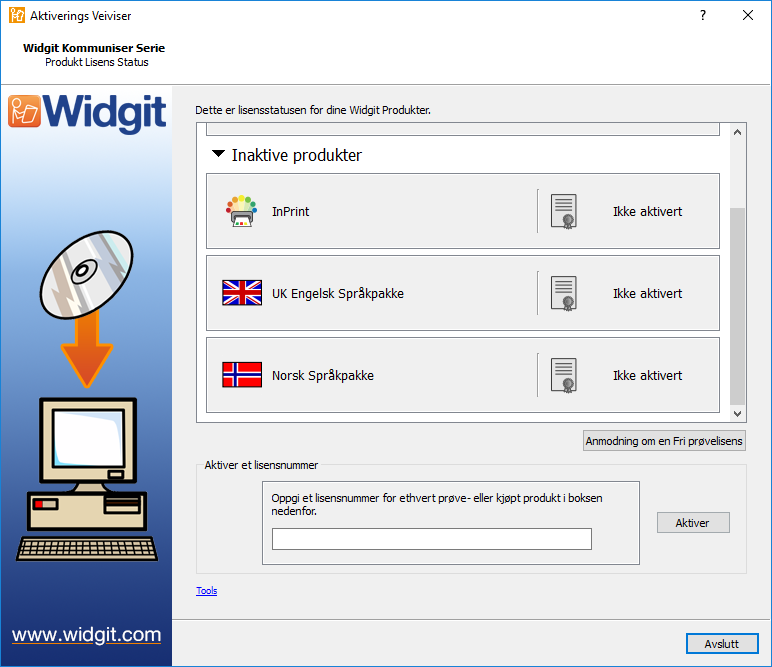Click the CD disc illustration

click(x=86, y=275)
